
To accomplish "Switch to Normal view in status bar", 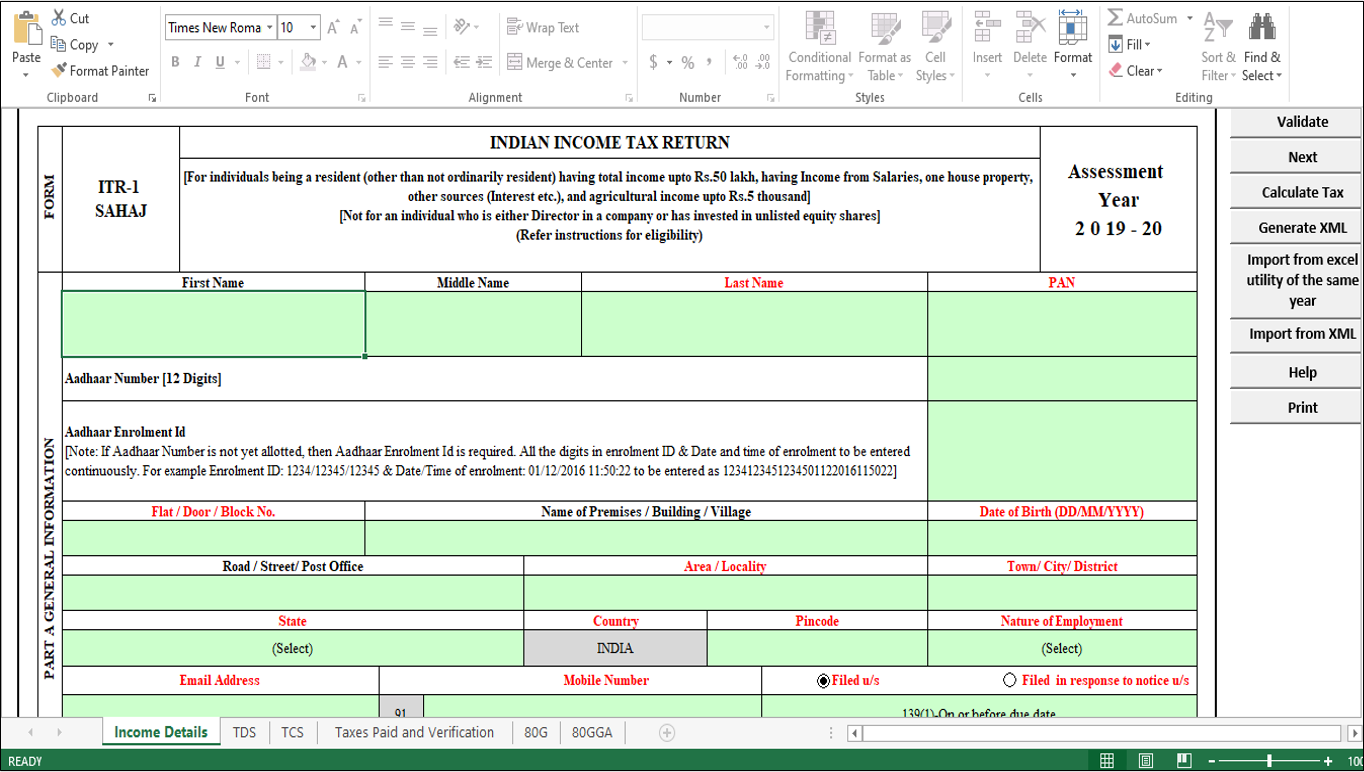I will (x=1107, y=761).
